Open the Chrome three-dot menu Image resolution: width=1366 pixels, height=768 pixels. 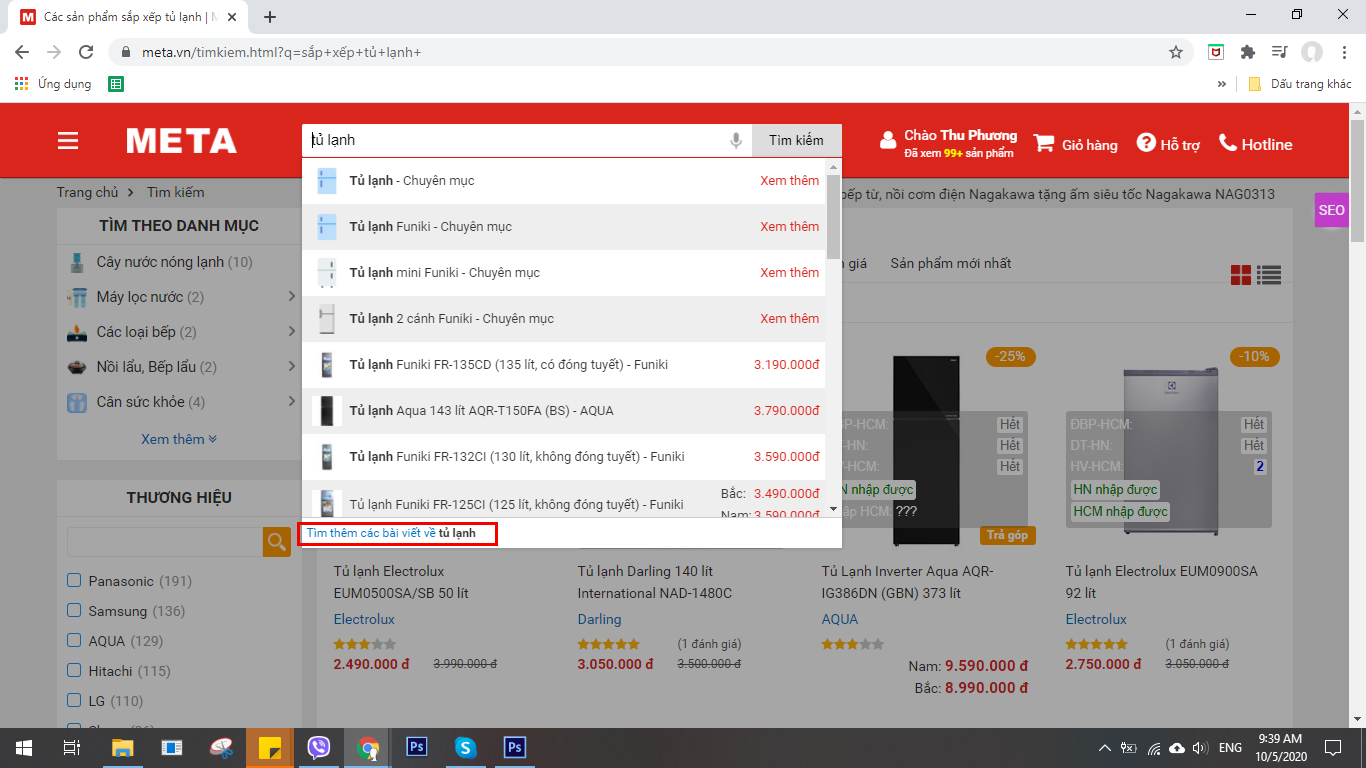(x=1344, y=52)
